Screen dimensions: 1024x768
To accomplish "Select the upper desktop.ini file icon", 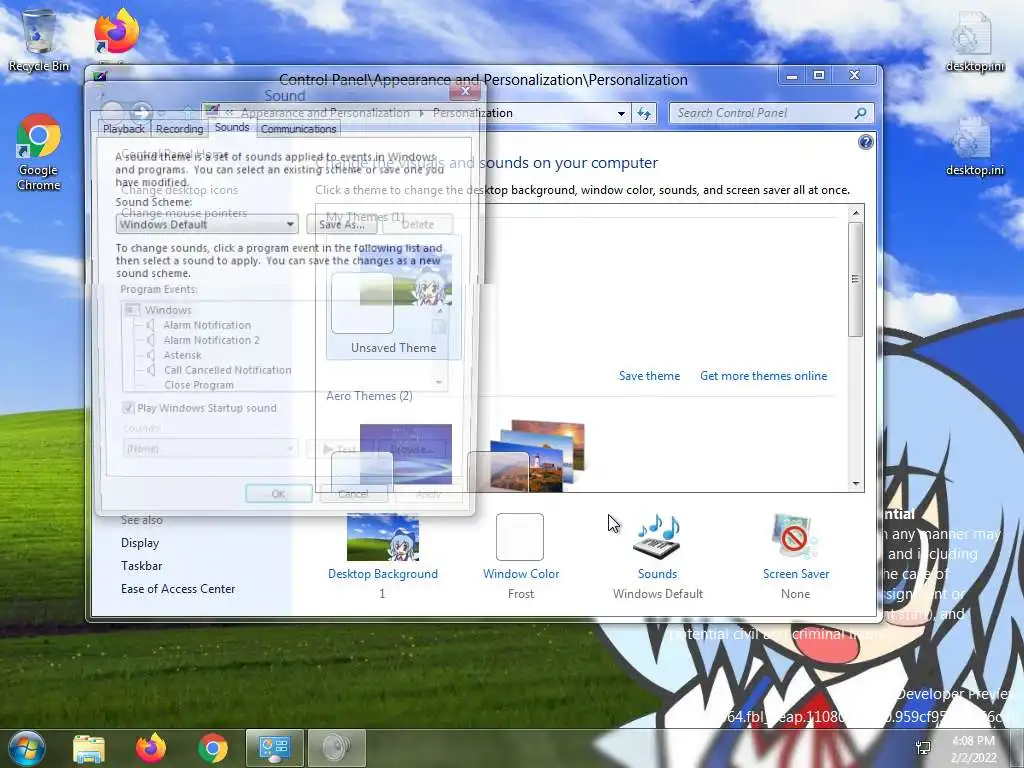I will click(x=974, y=40).
